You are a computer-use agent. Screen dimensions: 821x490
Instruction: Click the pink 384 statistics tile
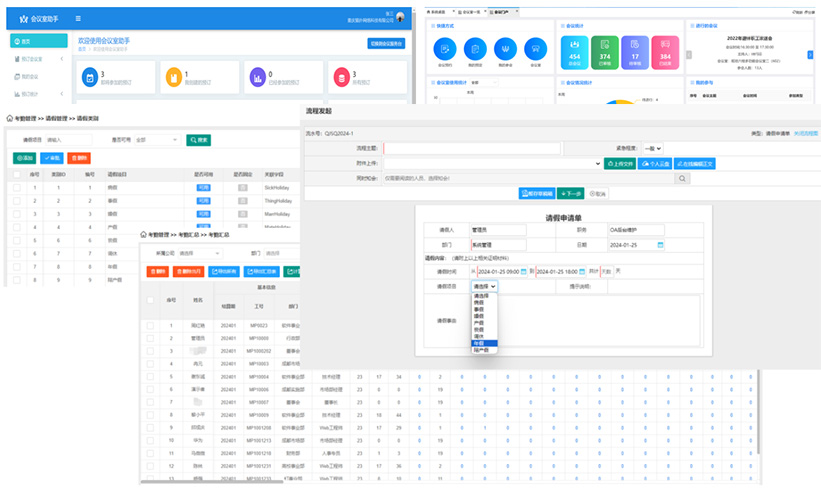[x=665, y=52]
